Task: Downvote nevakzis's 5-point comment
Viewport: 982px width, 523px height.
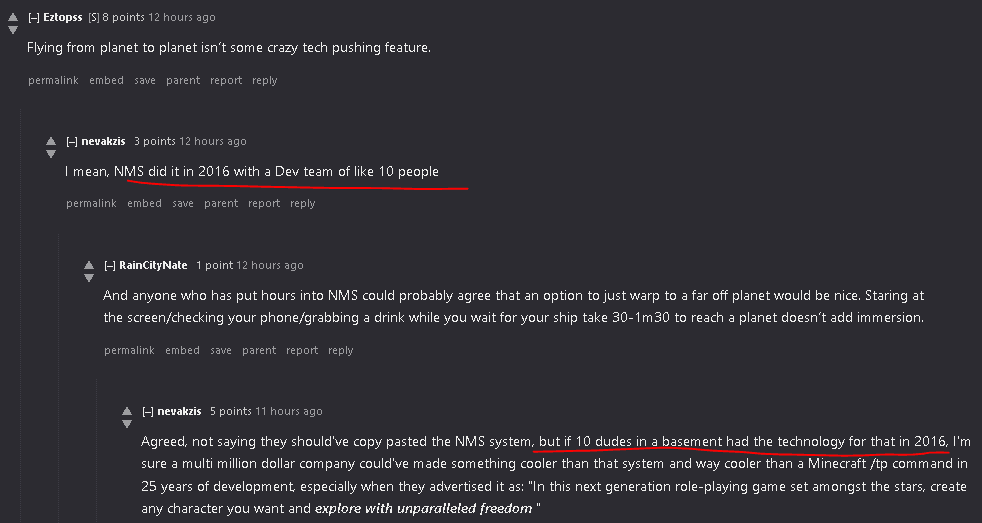Action: (x=127, y=424)
